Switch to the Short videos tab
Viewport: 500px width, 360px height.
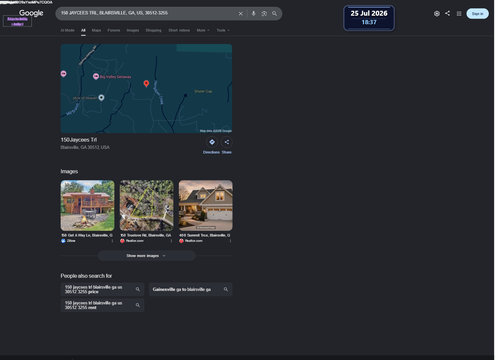[179, 30]
